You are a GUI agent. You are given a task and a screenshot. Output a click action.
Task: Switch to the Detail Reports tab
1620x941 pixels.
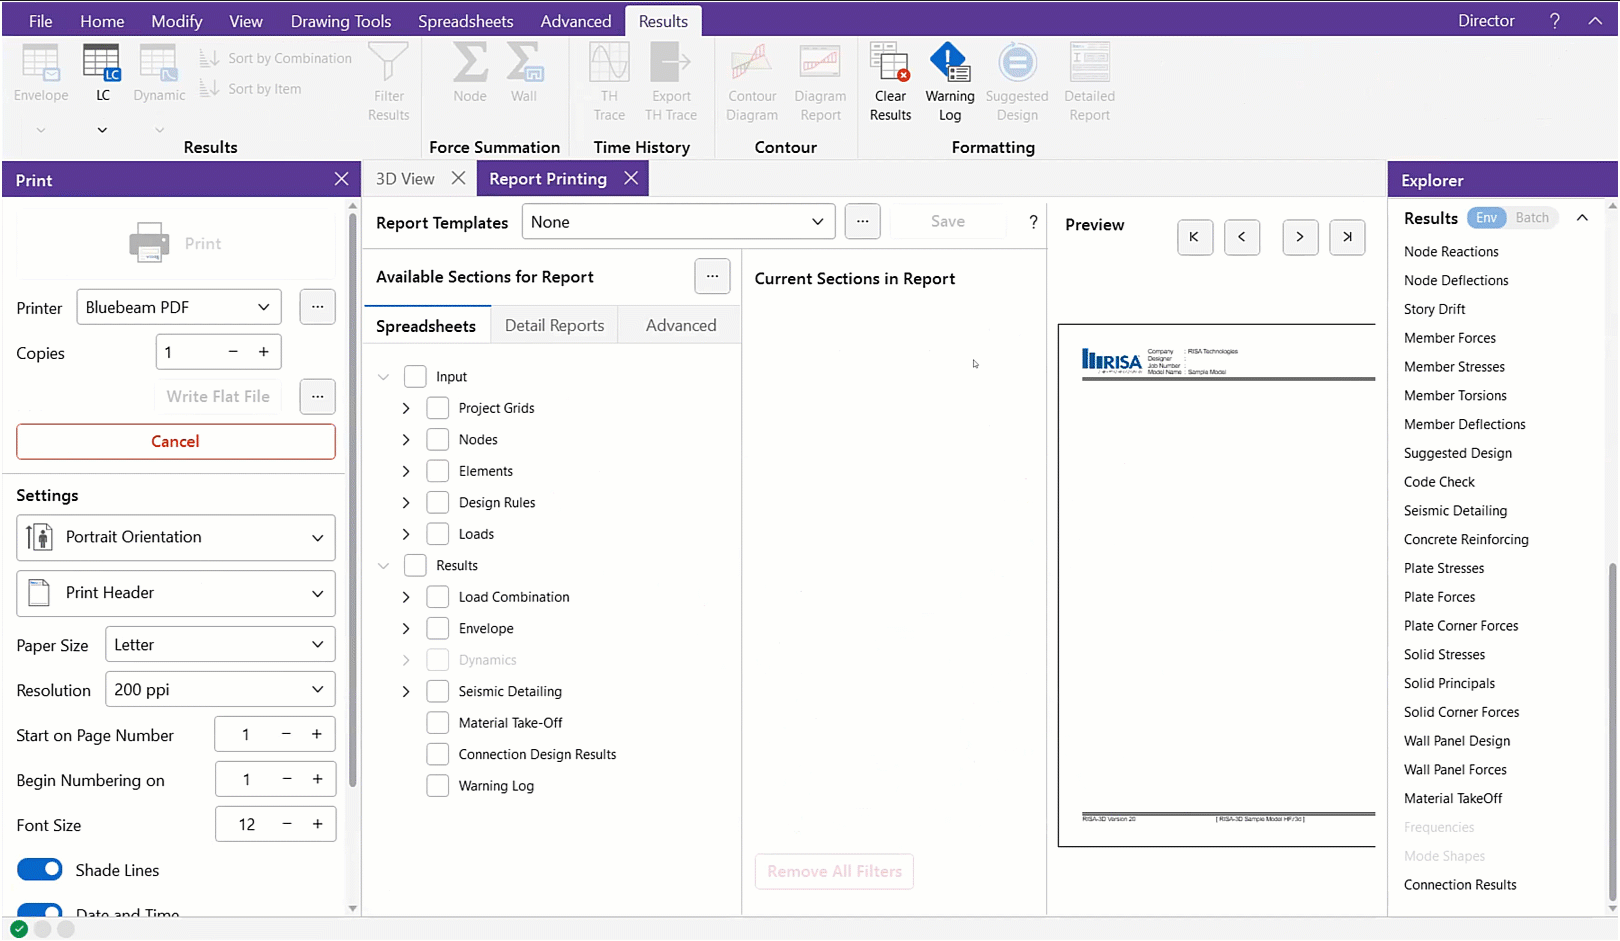(x=554, y=325)
